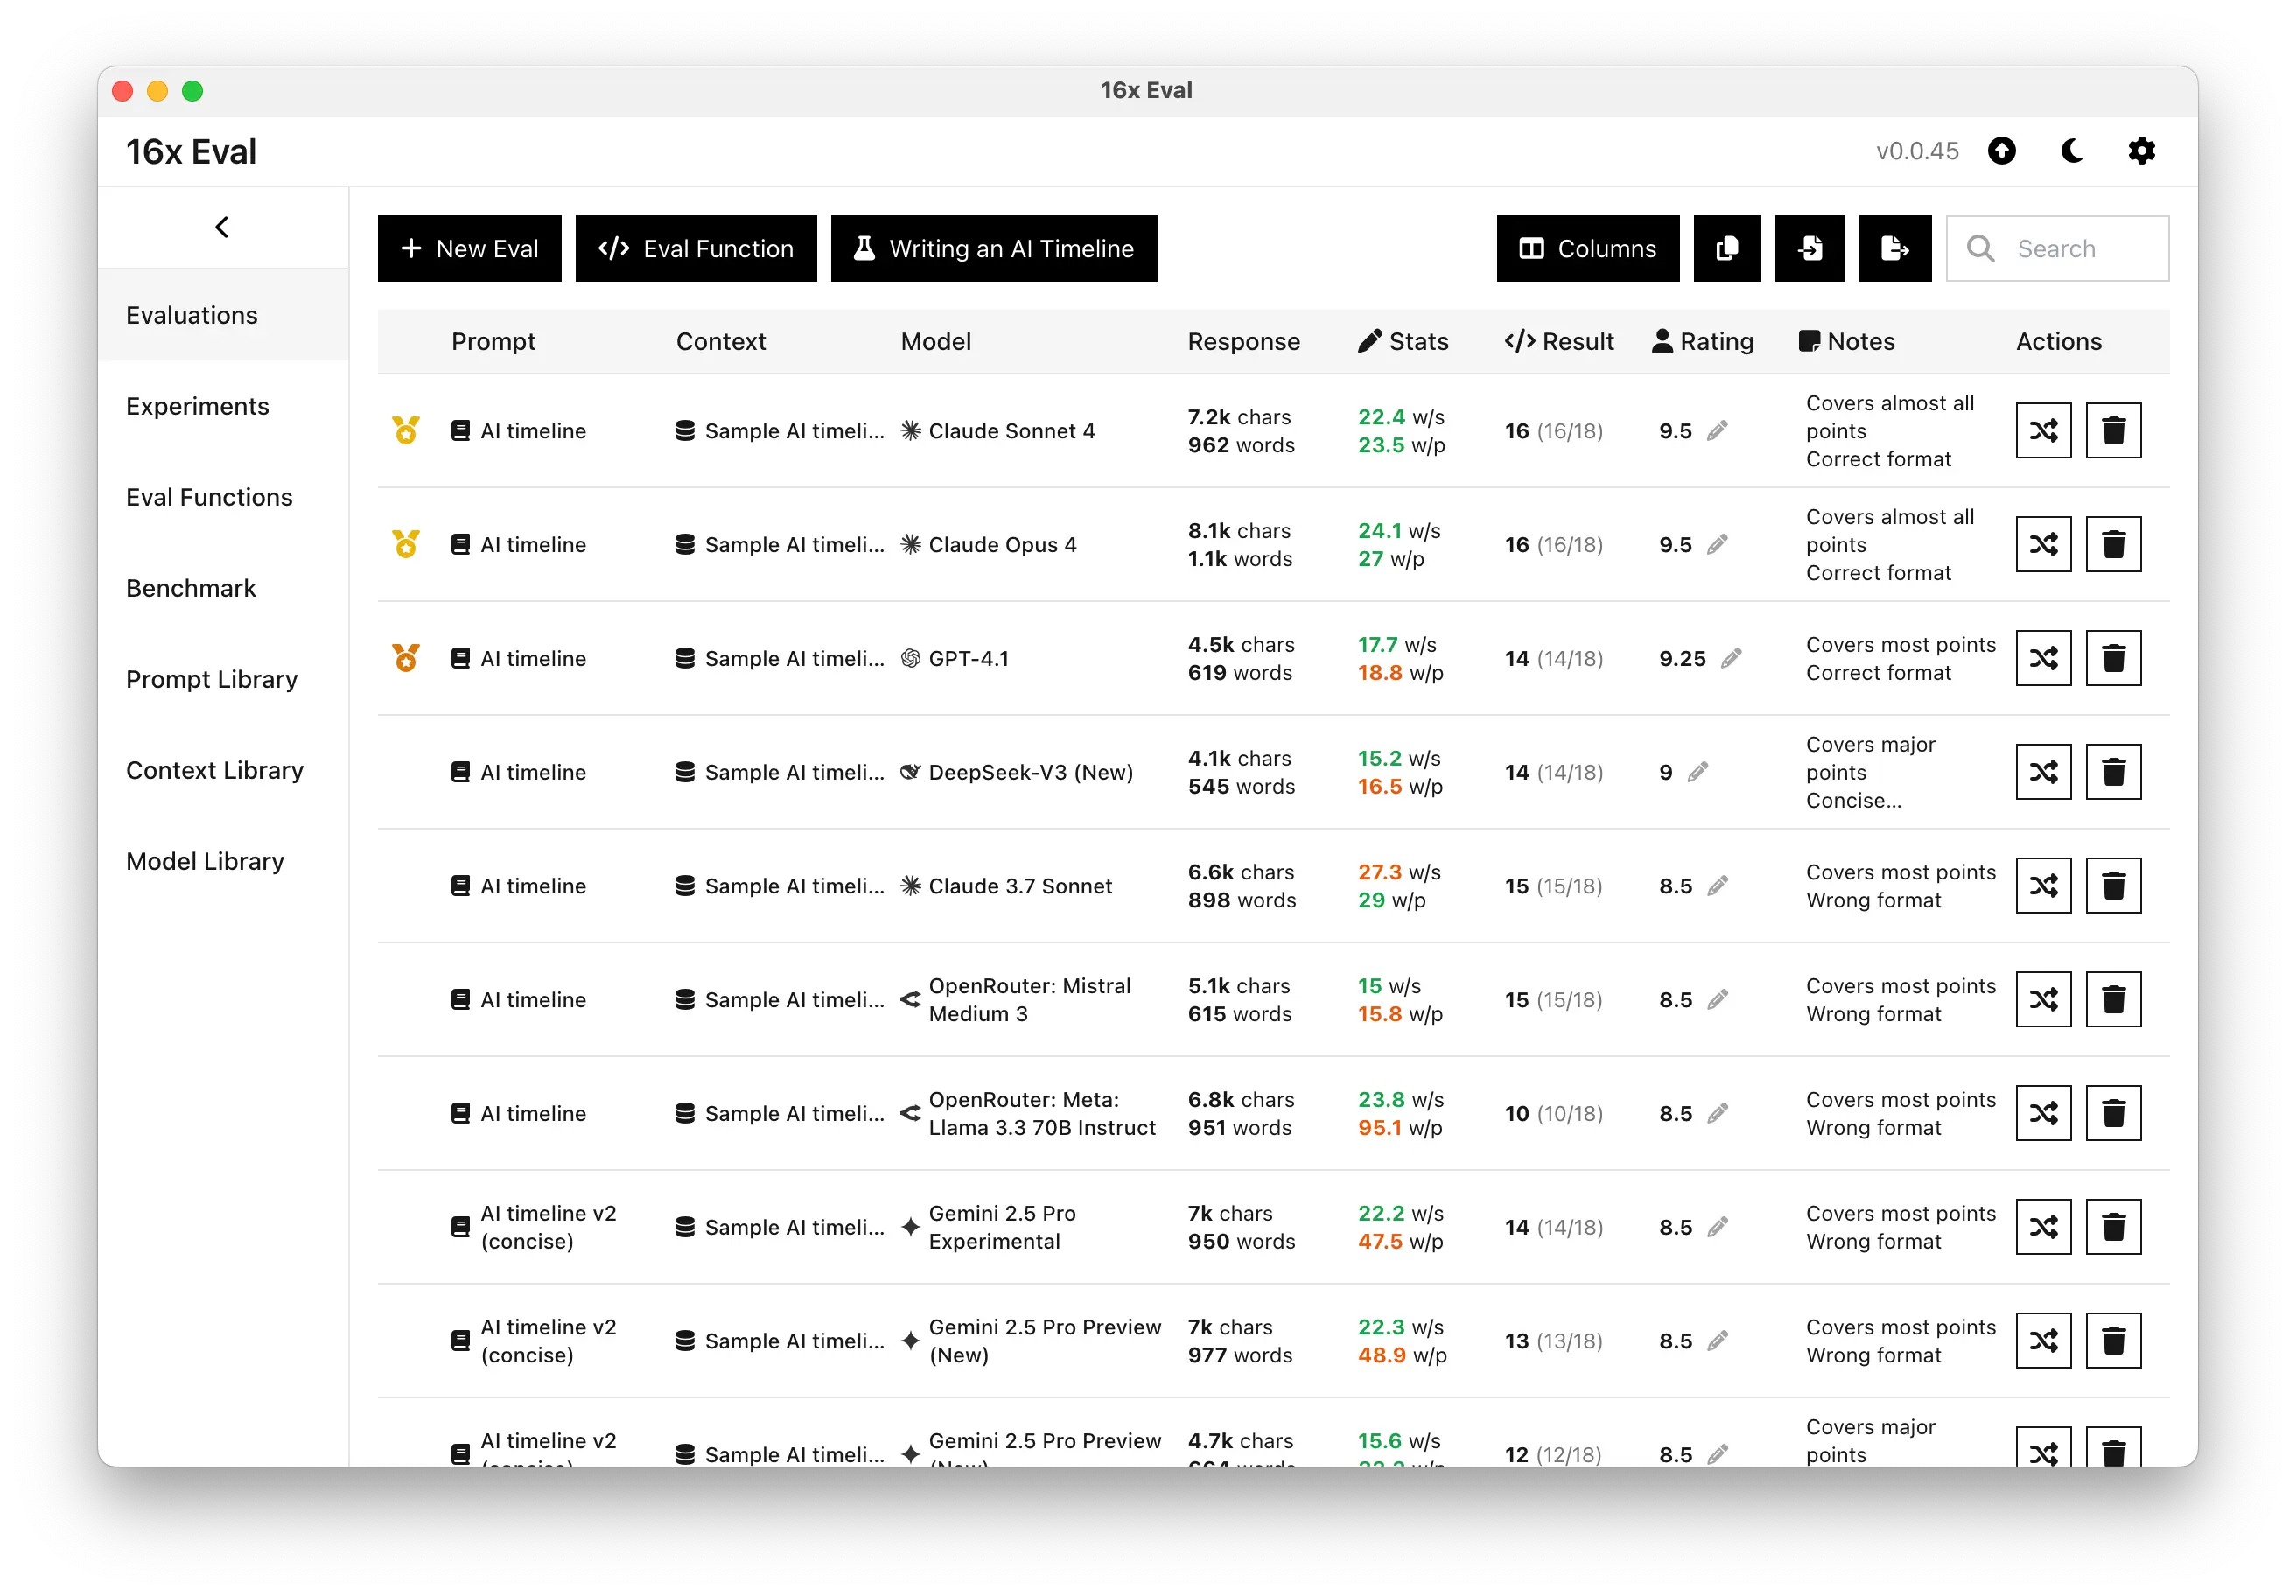Delete the Llama 3.3 70B Instruct evaluation
Image resolution: width=2296 pixels, height=1596 pixels.
pos(2114,1113)
